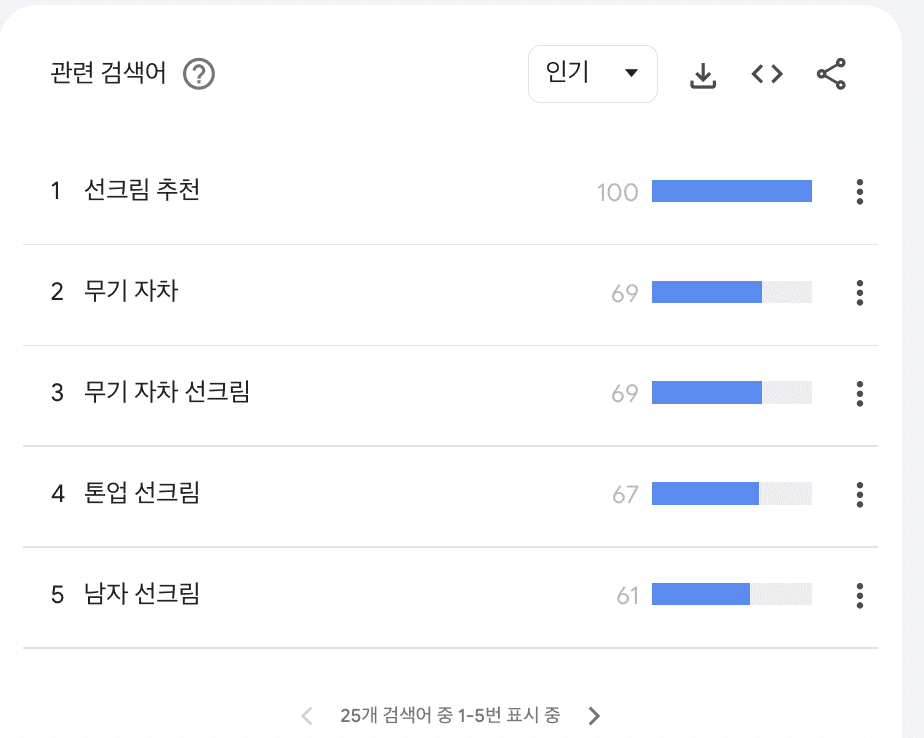The image size is (924, 738).
Task: Select the 무기 자차 query
Action: 131,291
